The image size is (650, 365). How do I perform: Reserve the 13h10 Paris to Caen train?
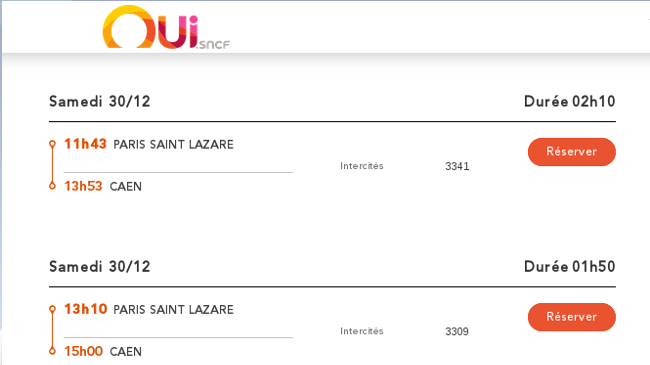click(x=572, y=317)
